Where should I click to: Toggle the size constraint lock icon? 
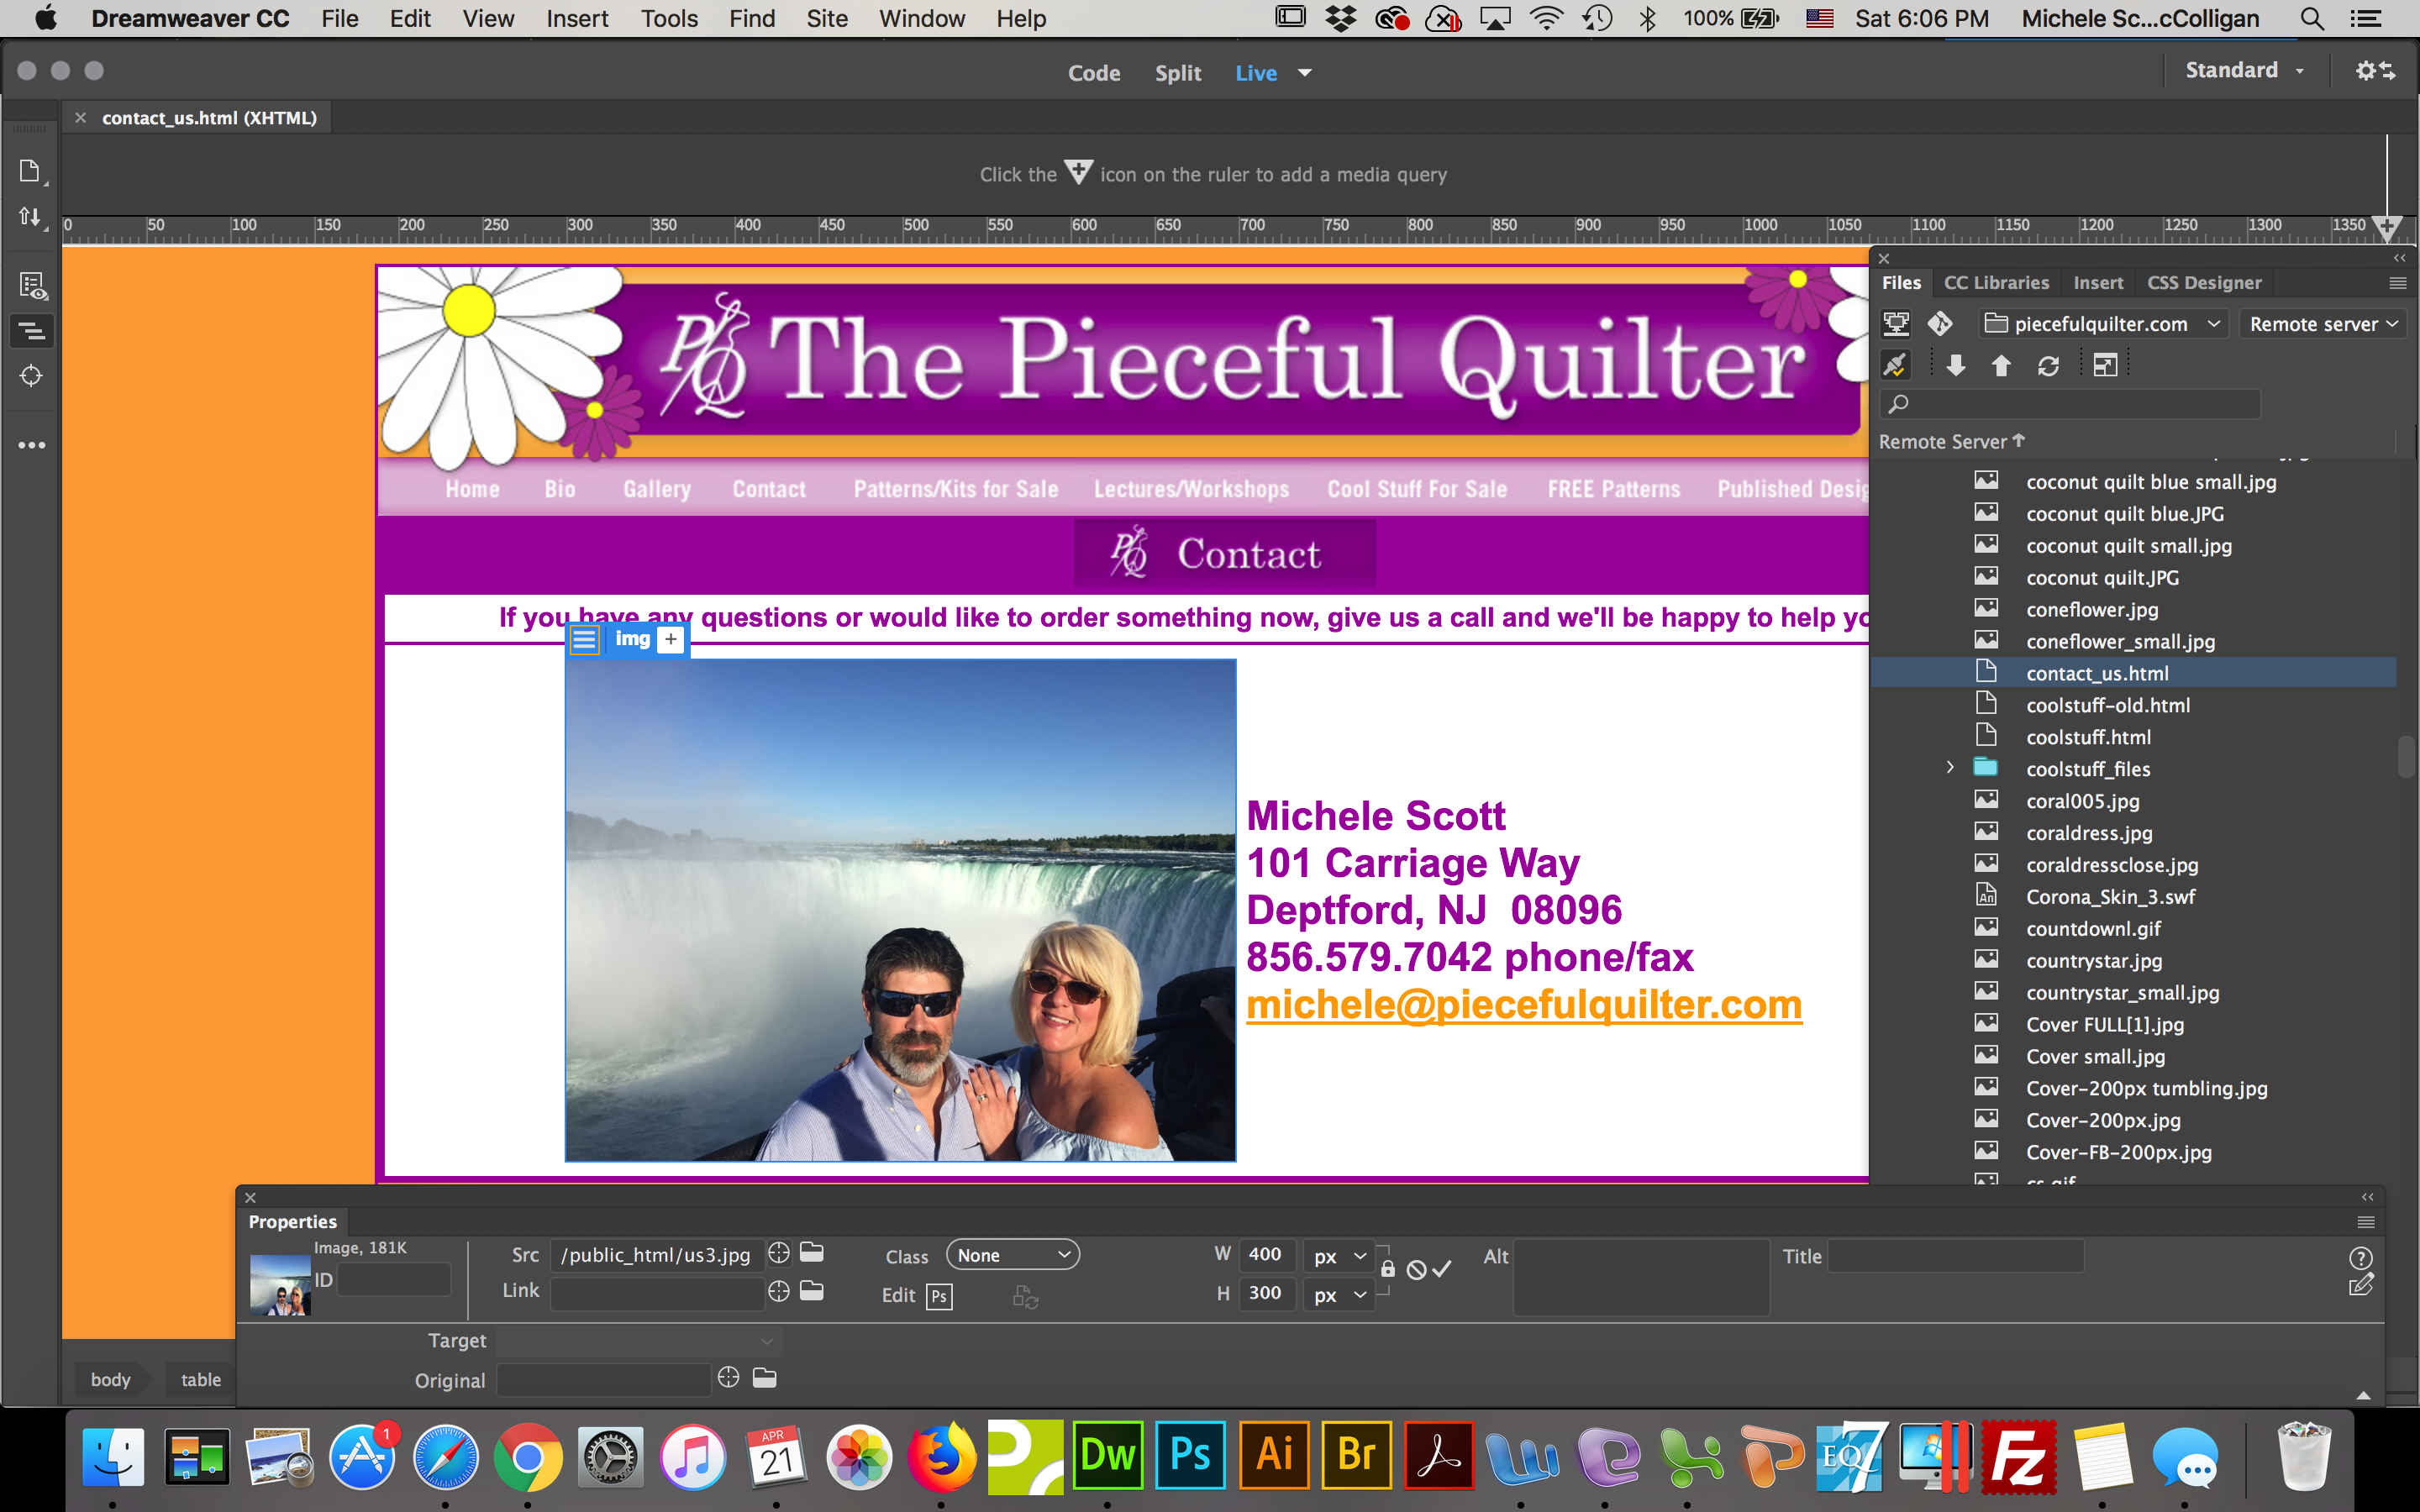click(x=1388, y=1269)
